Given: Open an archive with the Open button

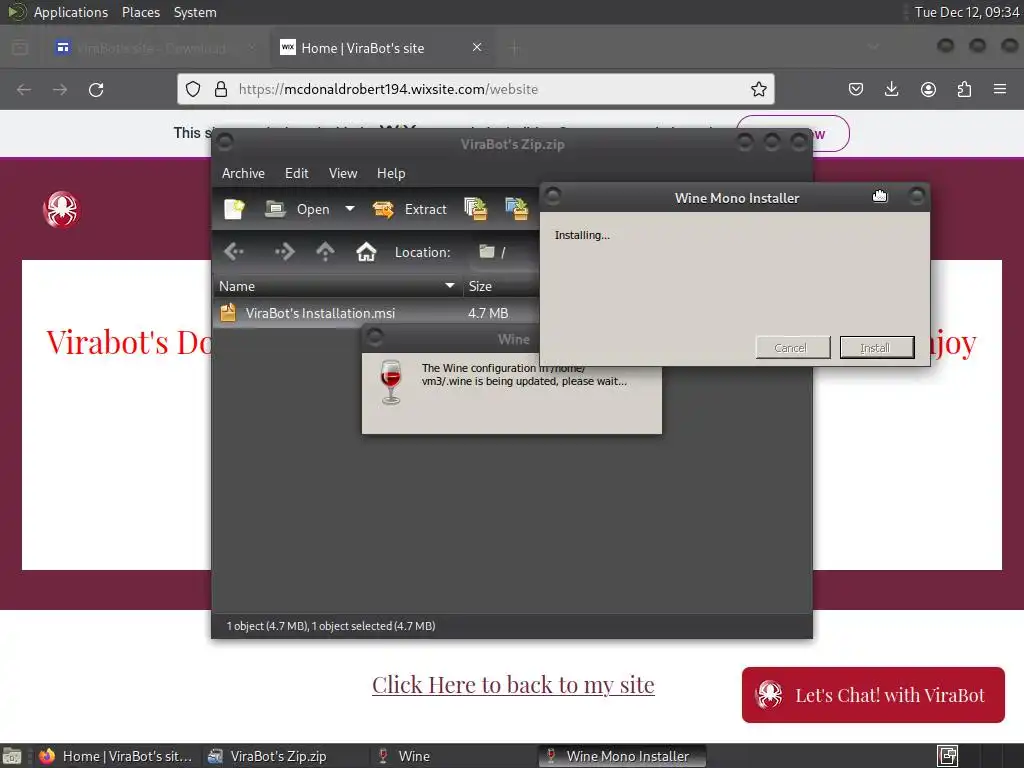Looking at the screenshot, I should click(x=297, y=209).
